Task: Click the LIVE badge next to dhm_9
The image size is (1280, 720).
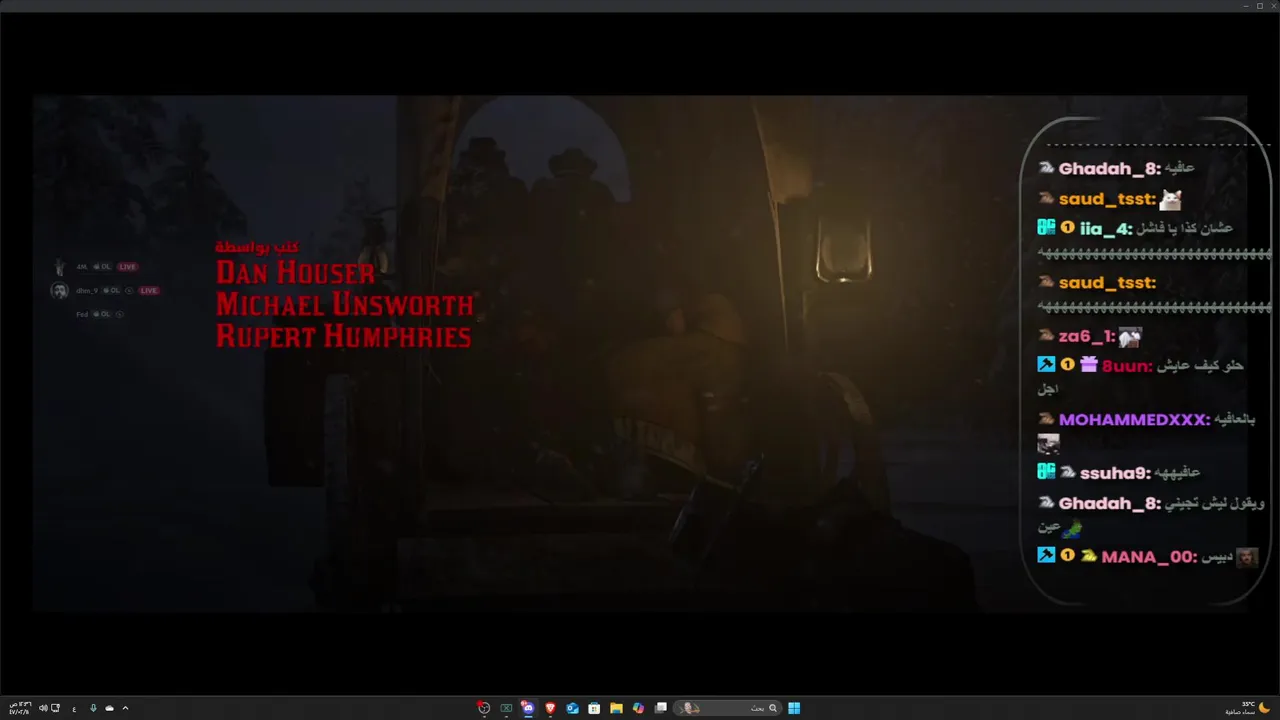Action: (x=149, y=290)
